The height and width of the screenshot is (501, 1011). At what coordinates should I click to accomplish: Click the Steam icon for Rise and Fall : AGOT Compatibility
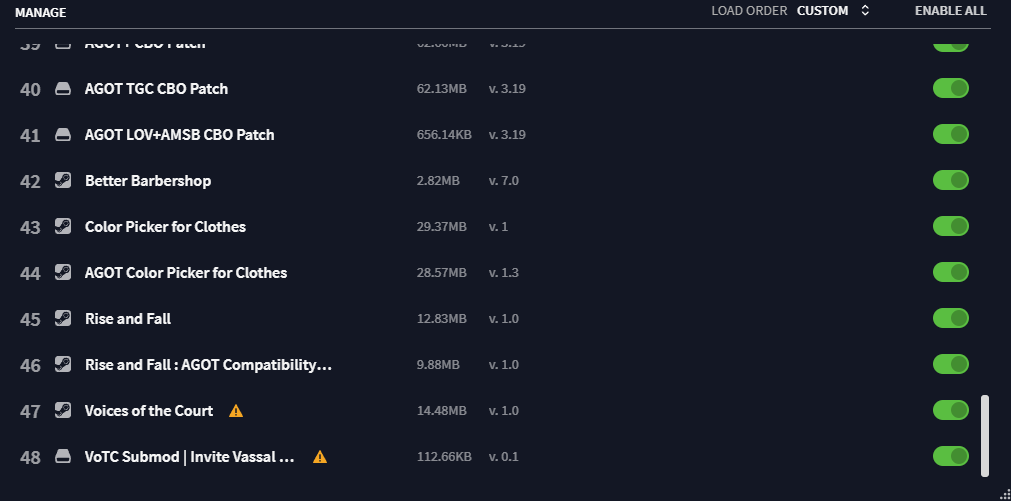coord(63,365)
